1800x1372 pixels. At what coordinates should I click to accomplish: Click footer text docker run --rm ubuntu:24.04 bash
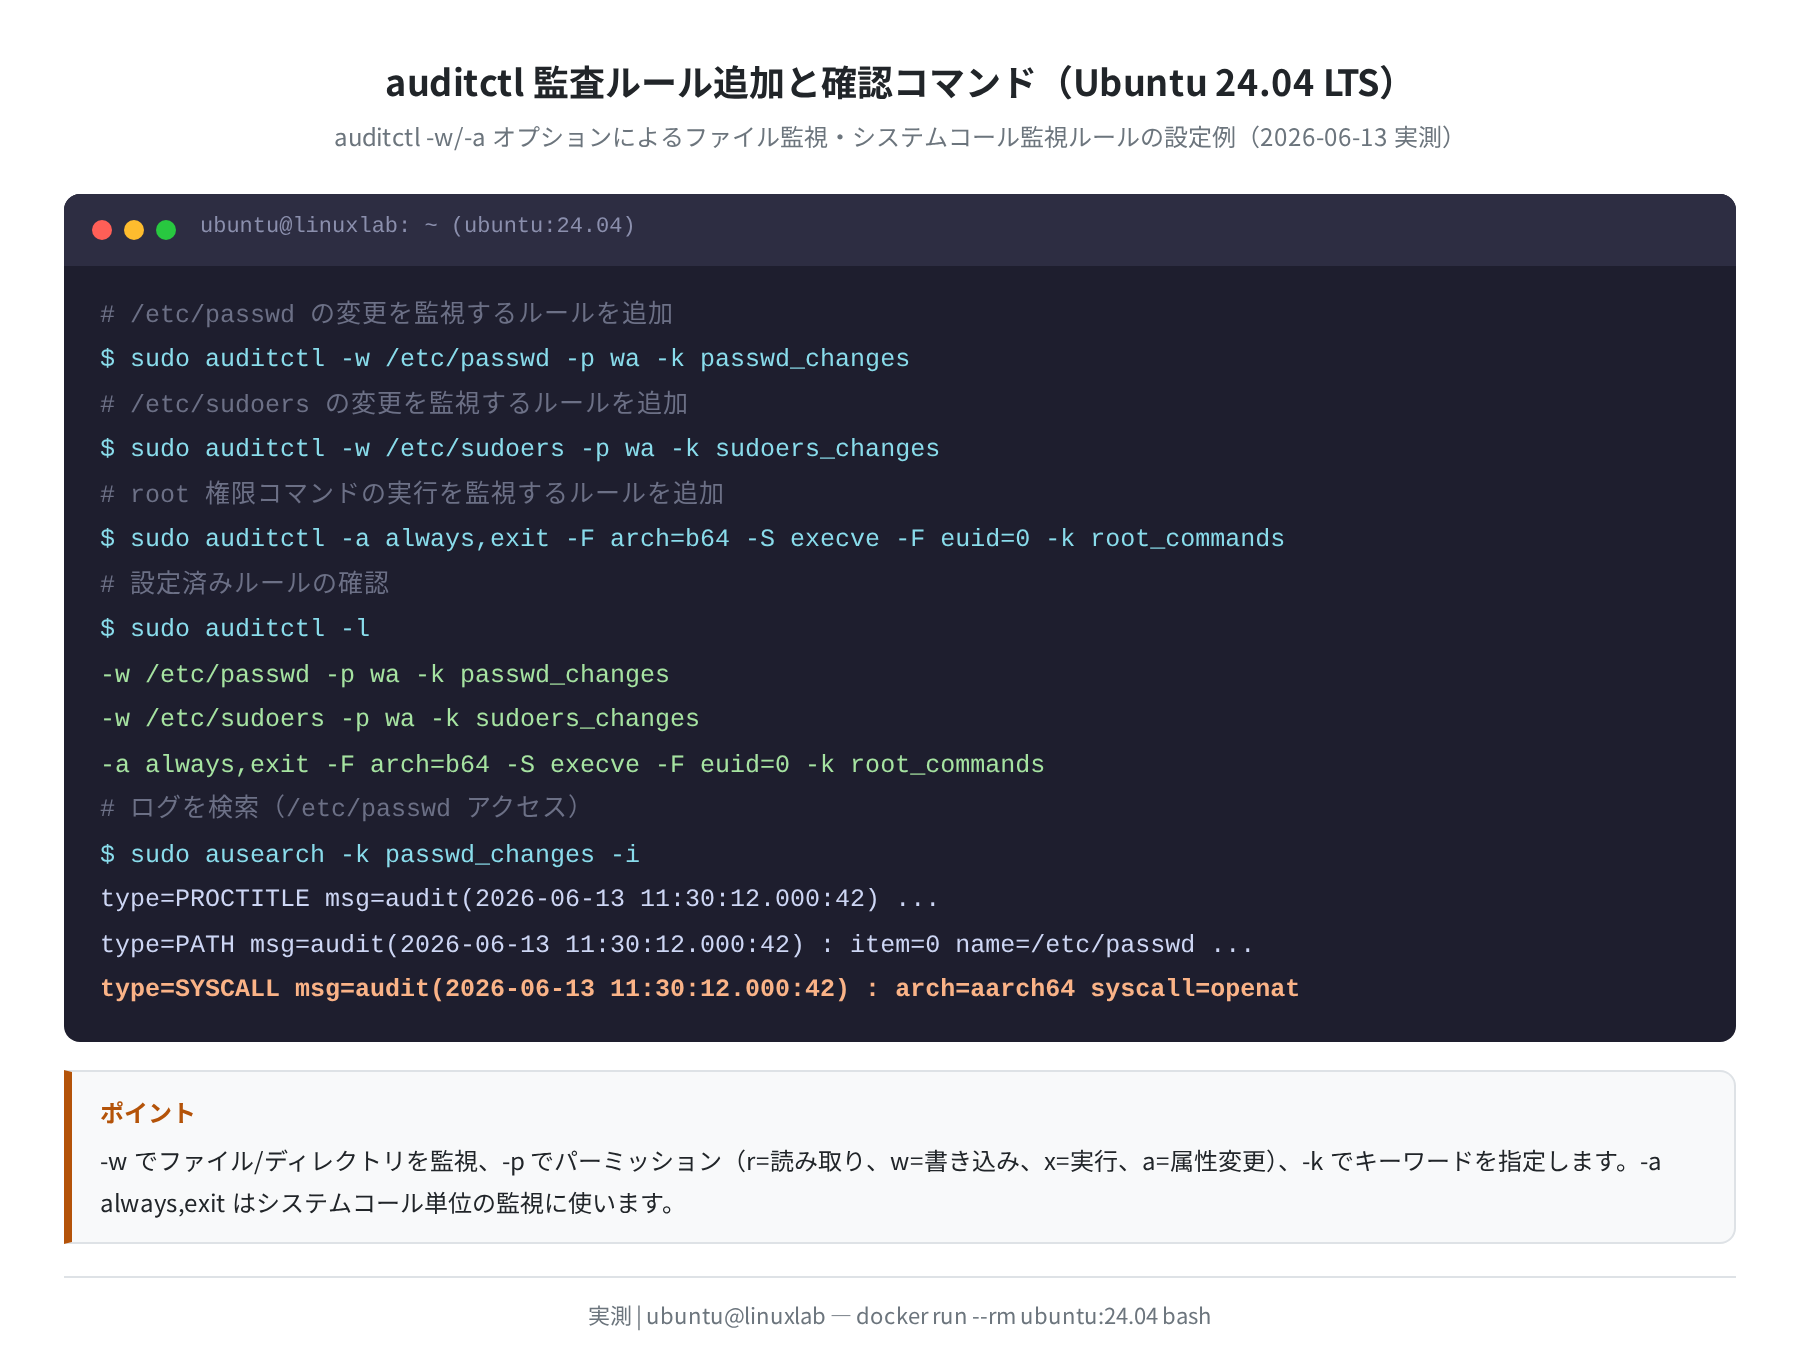point(1033,1316)
